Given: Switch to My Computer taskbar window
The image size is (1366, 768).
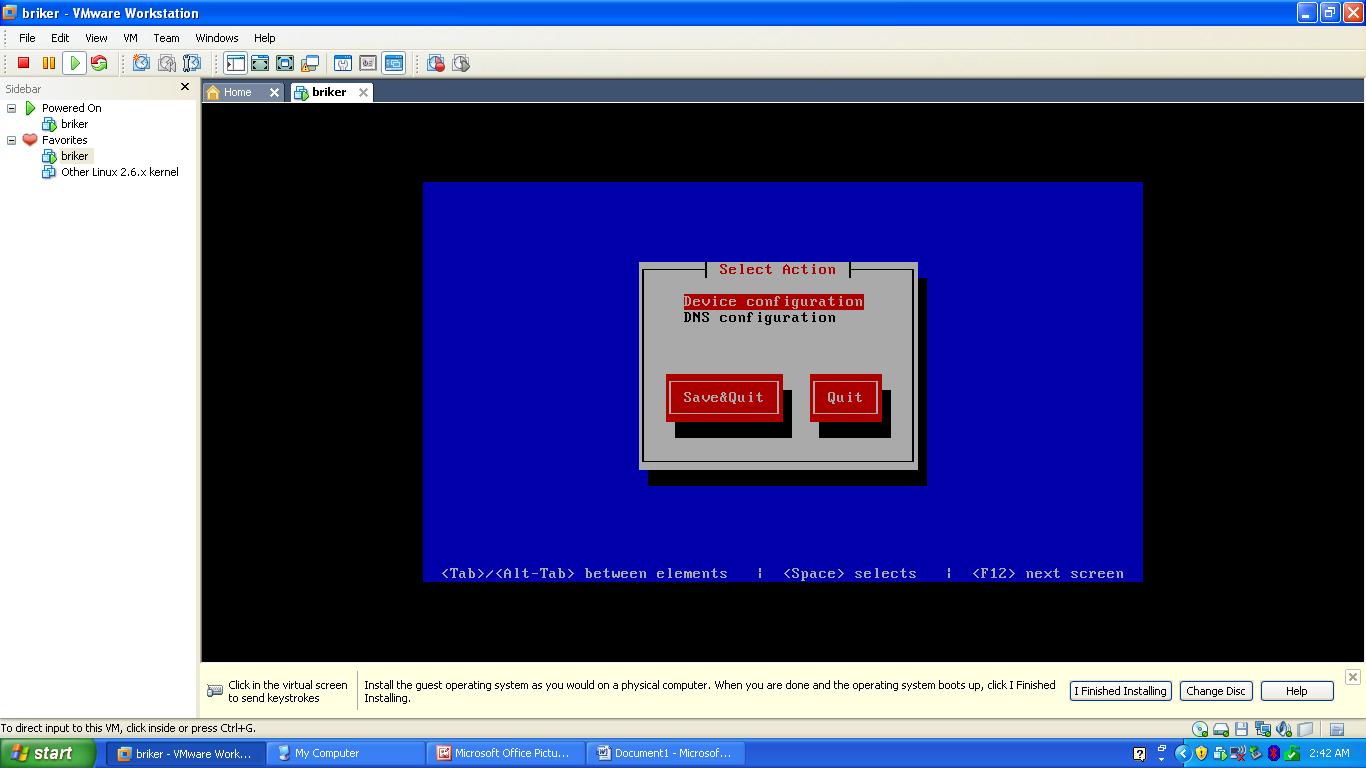Looking at the screenshot, I should point(347,753).
